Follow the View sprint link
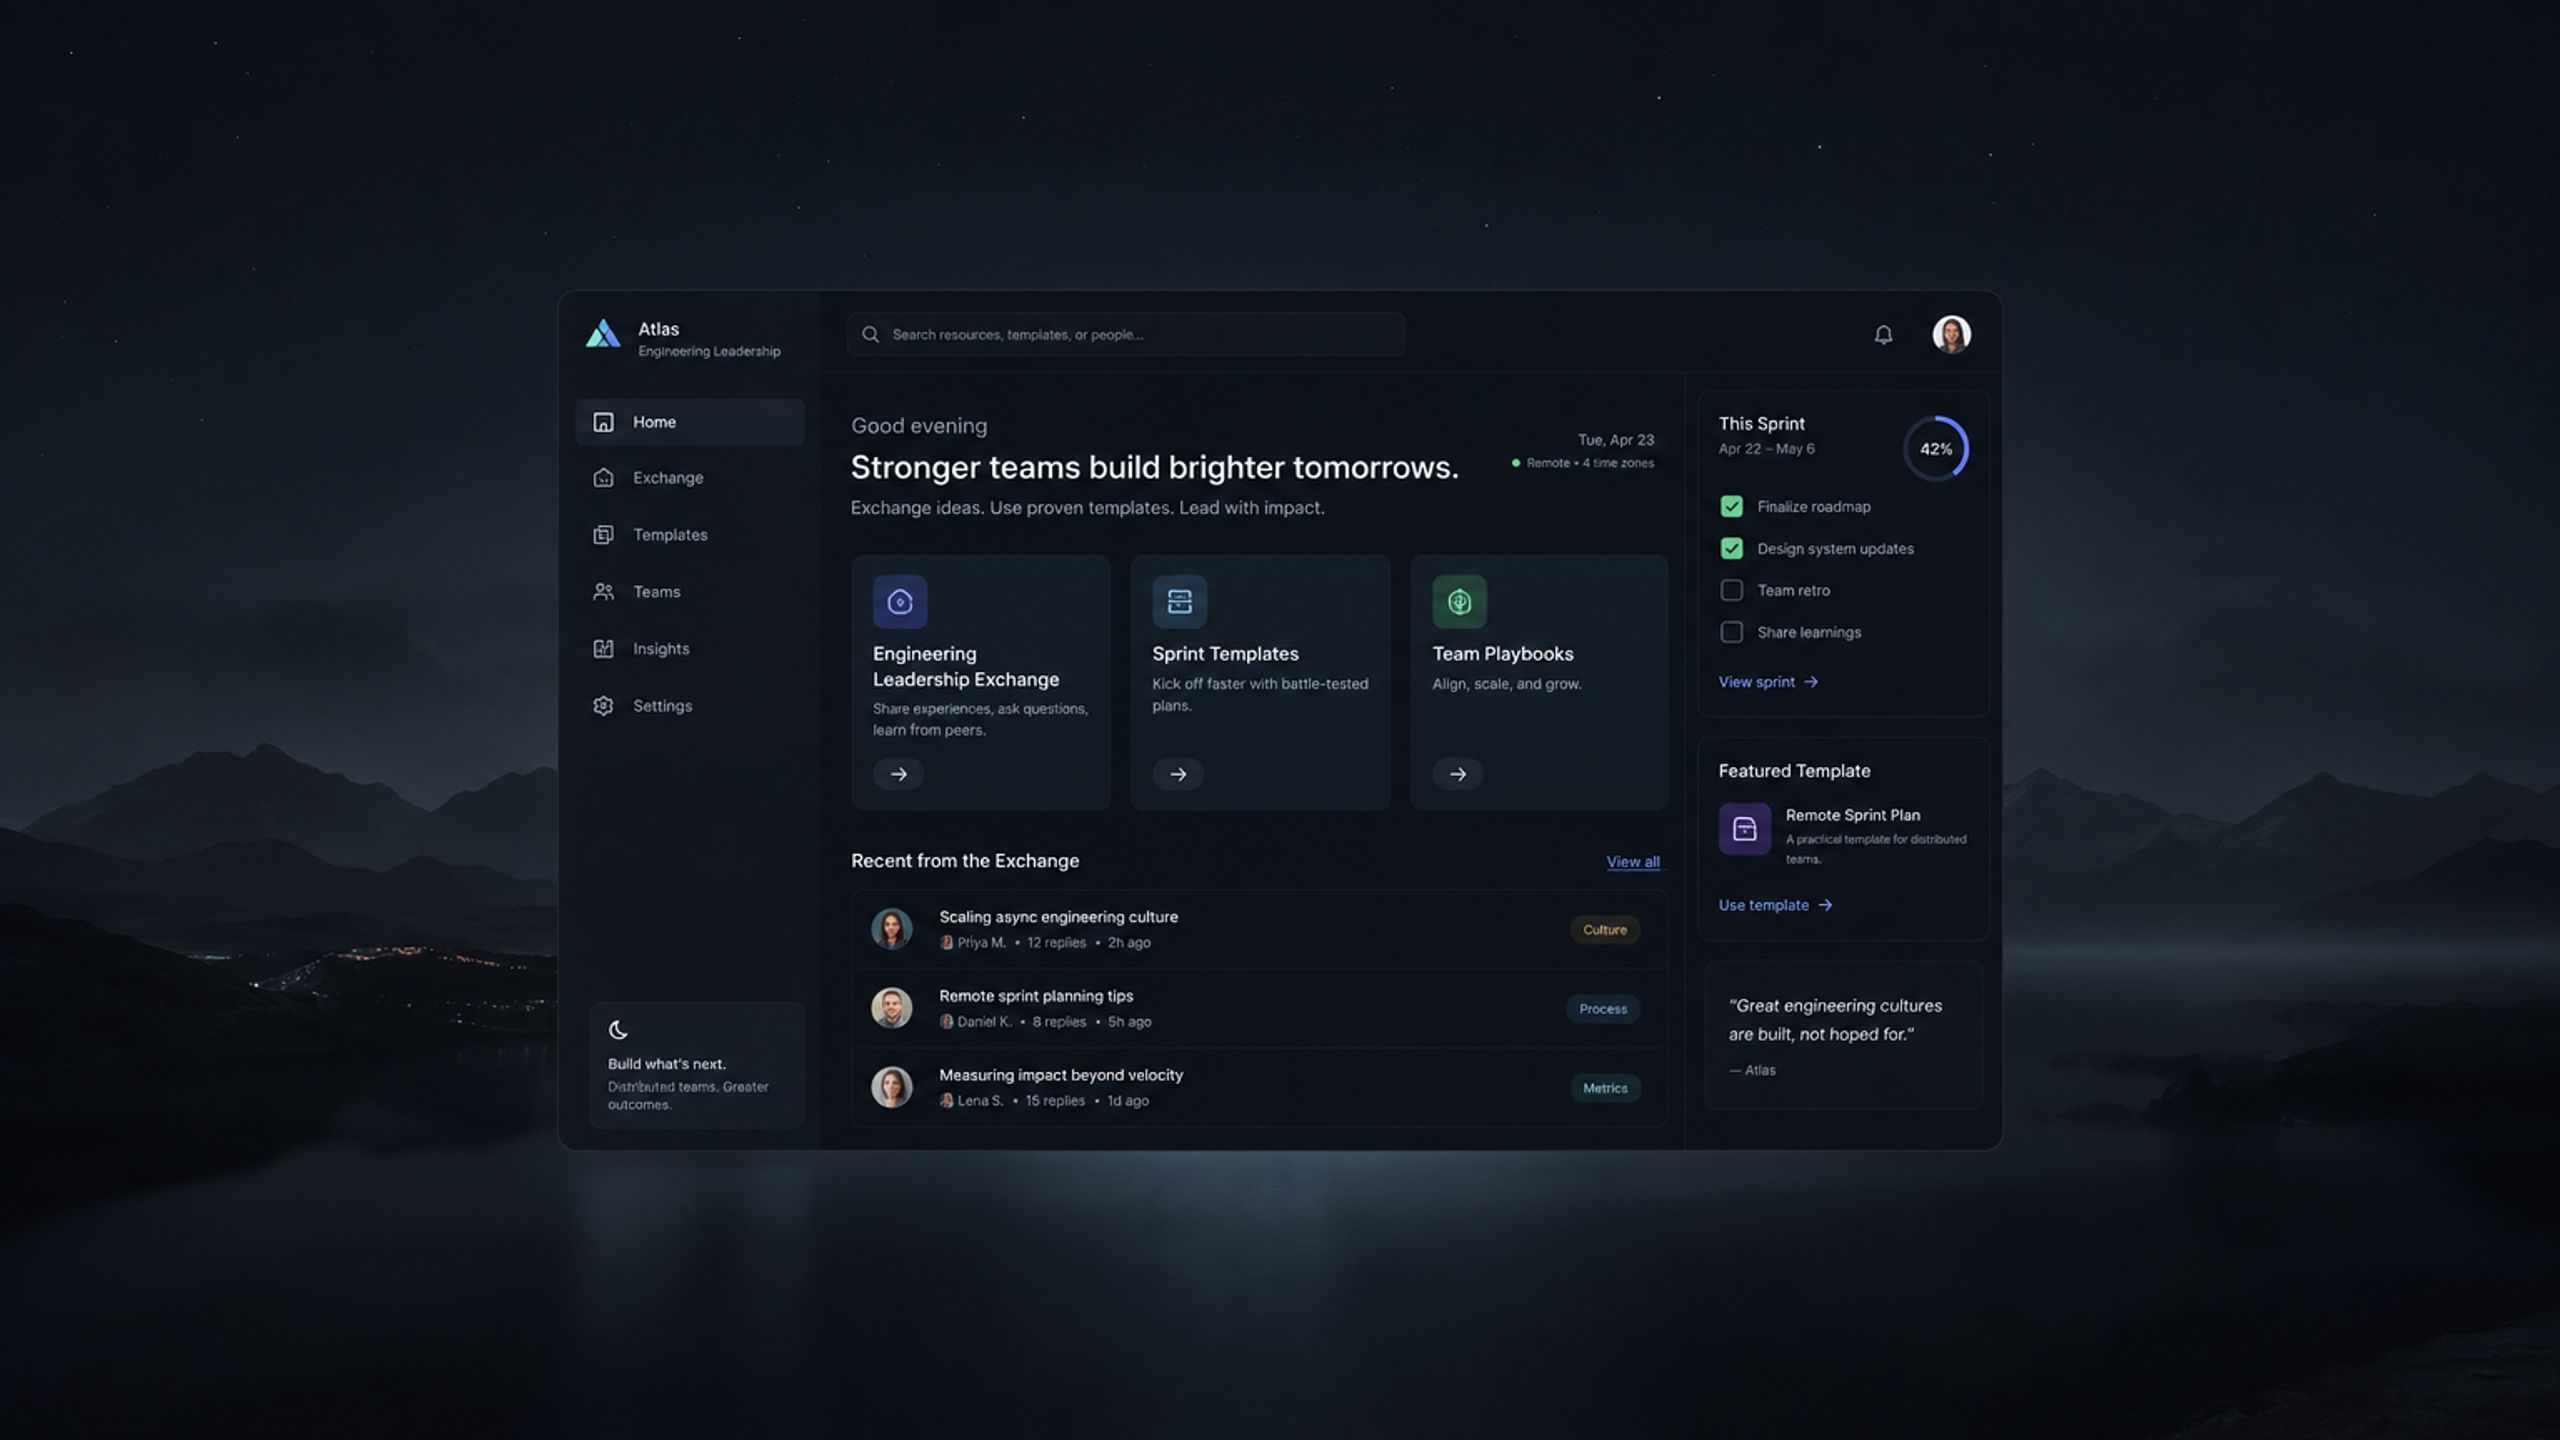 click(x=1768, y=682)
